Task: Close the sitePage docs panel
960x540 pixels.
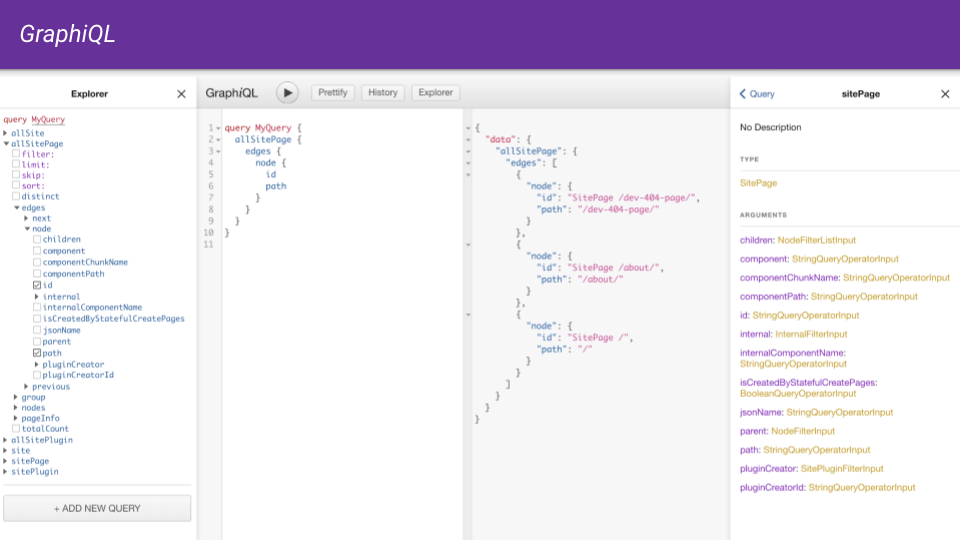Action: 945,94
